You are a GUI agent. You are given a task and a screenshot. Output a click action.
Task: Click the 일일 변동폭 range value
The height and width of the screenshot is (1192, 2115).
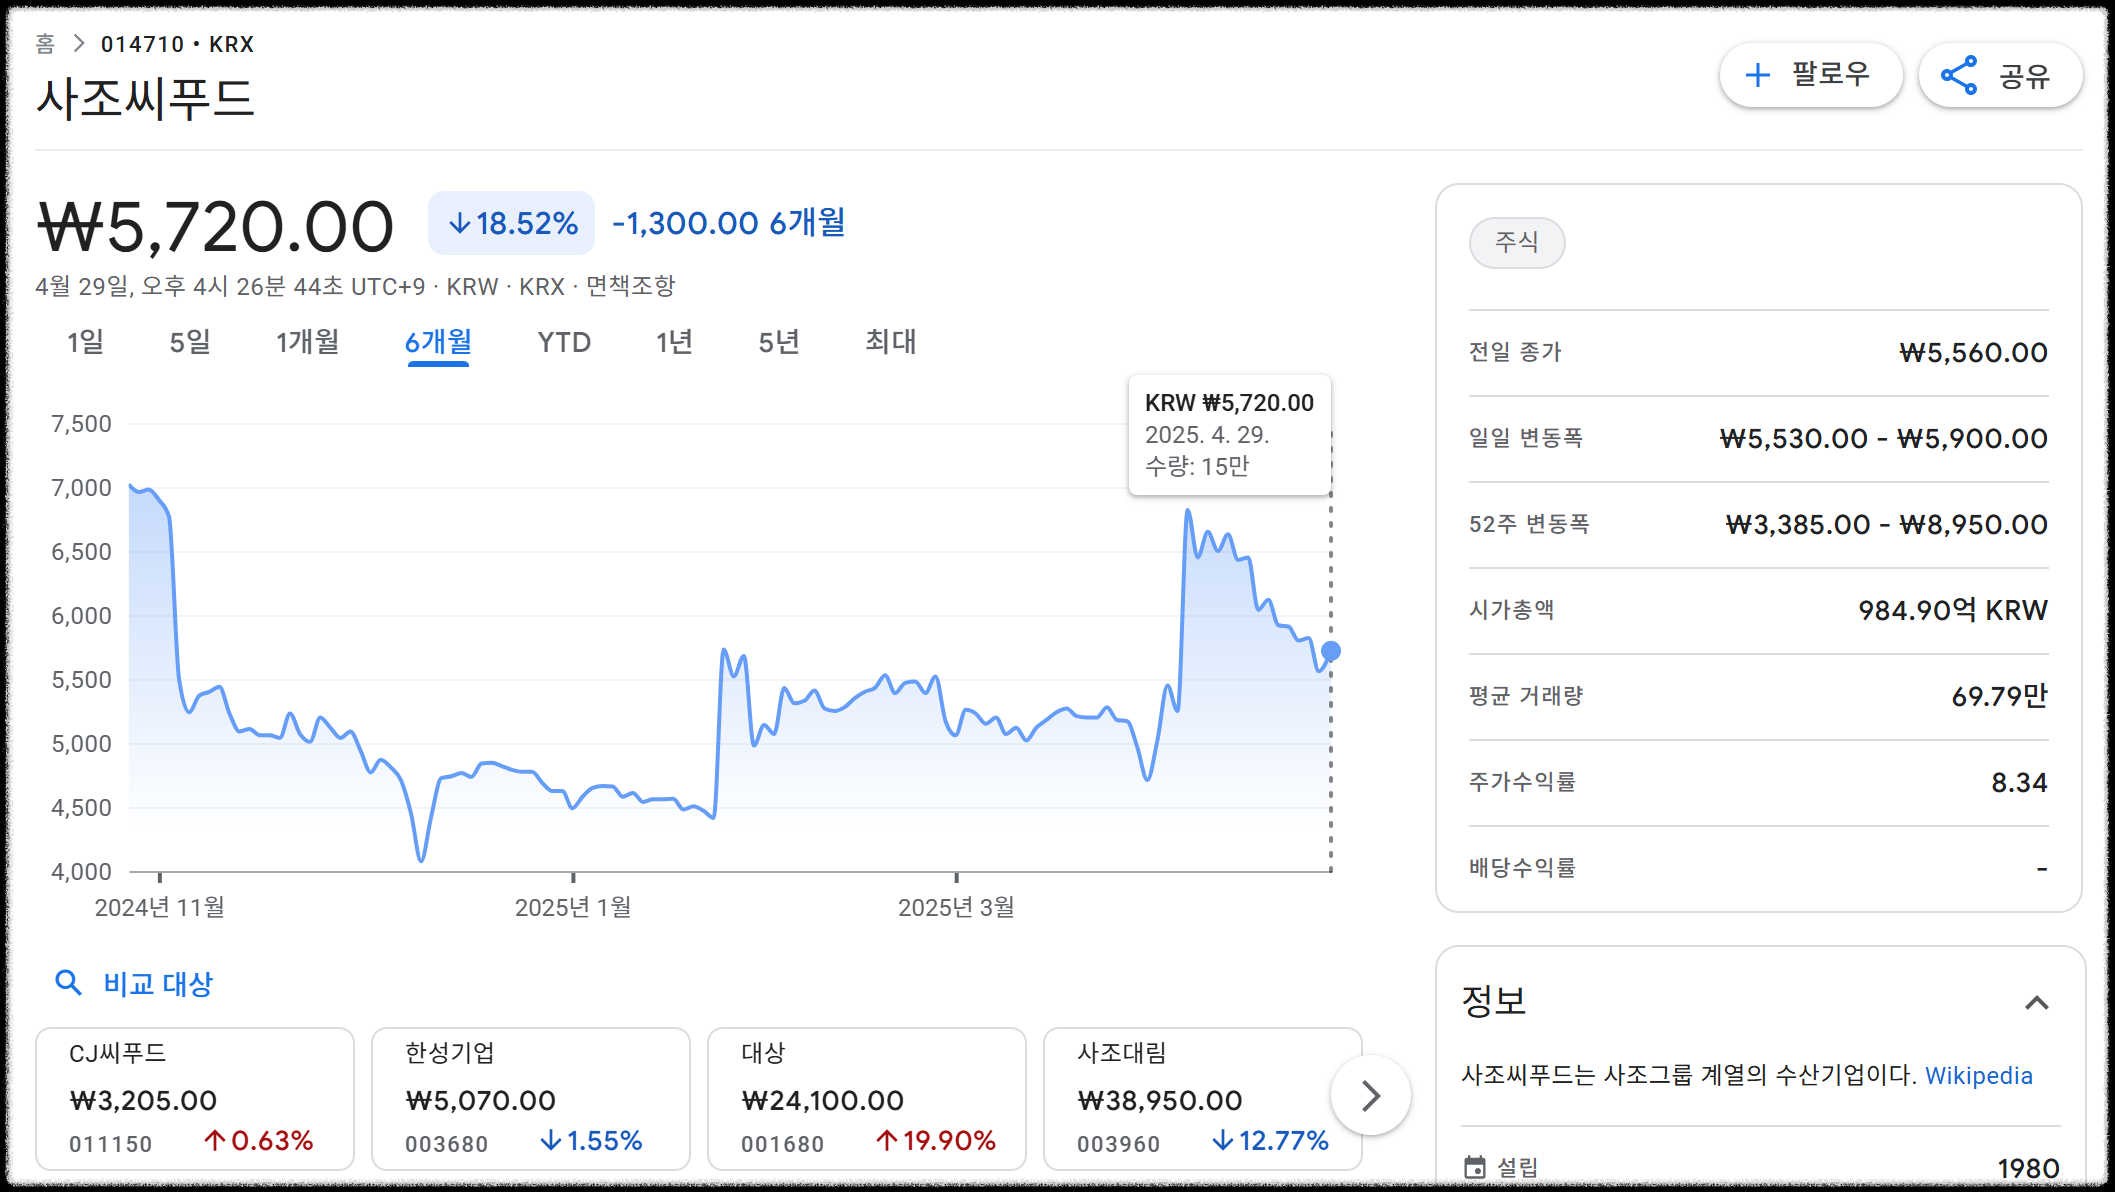(1883, 438)
